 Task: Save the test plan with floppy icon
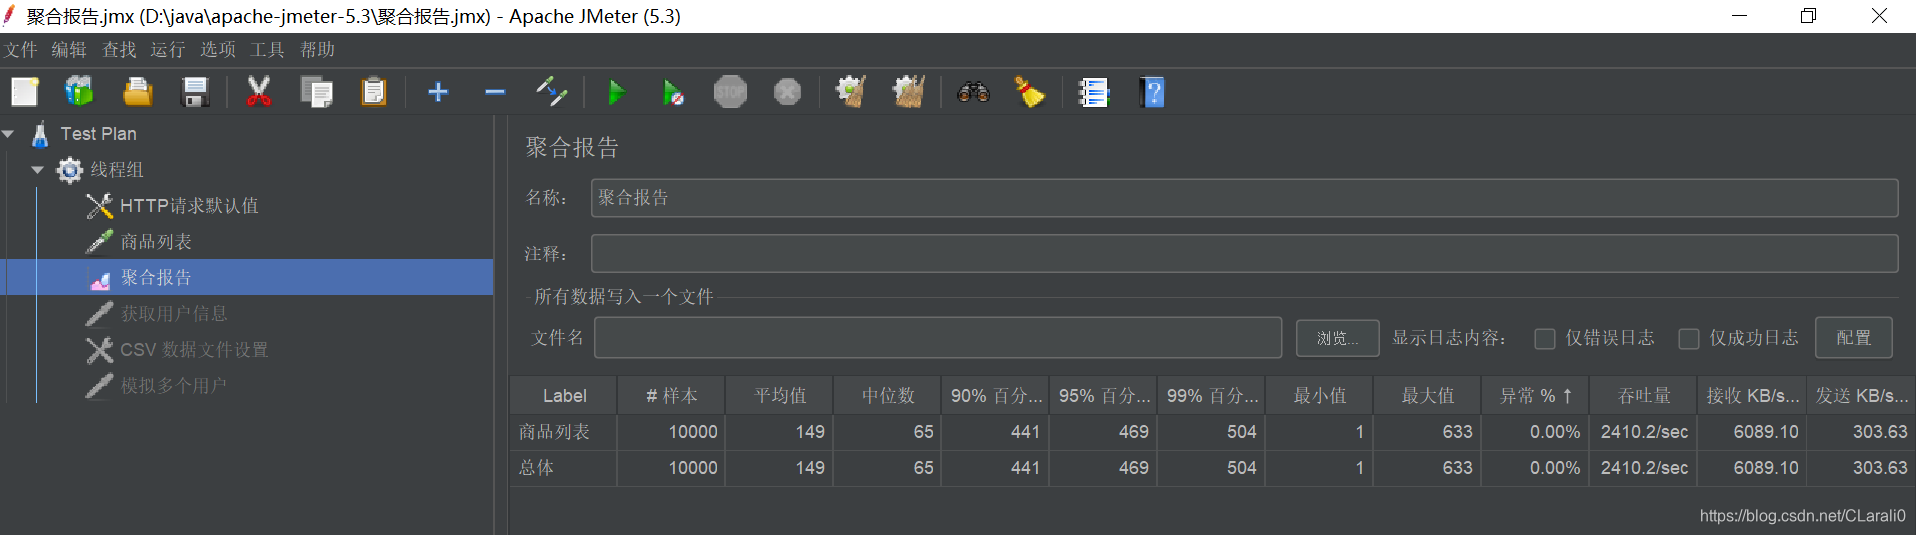coord(195,92)
